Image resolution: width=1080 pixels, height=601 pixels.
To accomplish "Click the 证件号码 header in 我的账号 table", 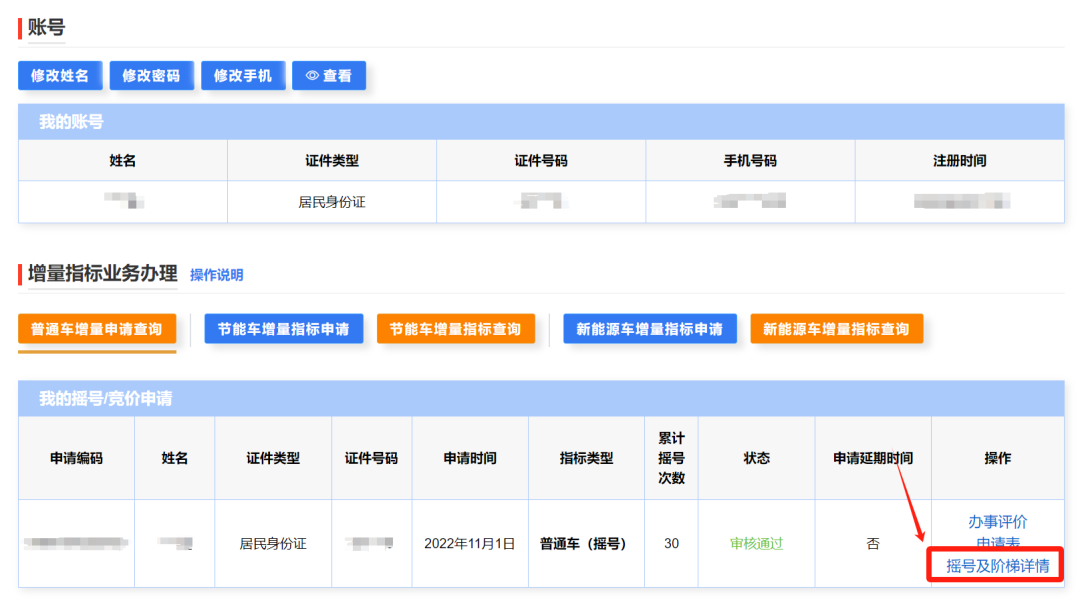I will 541,160.
